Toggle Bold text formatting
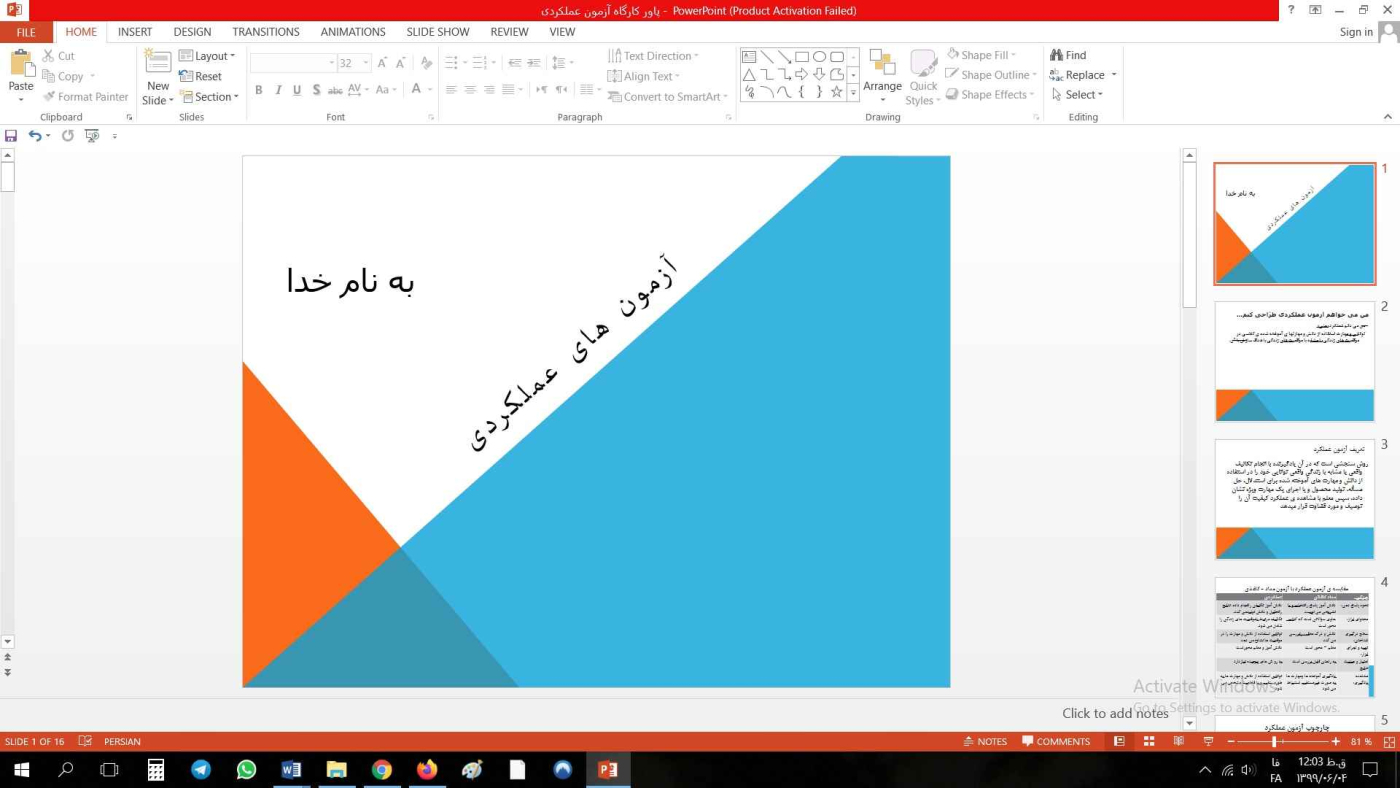 [258, 90]
